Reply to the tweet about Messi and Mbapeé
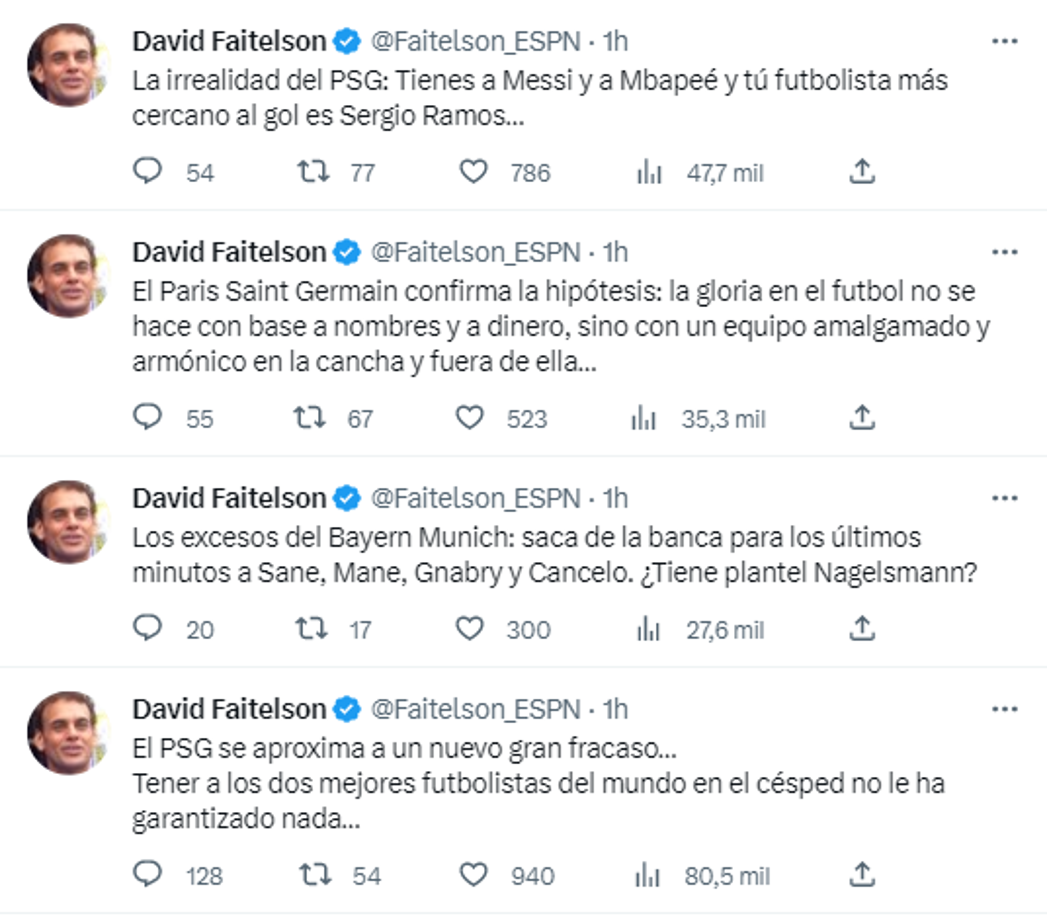This screenshot has width=1047, height=918. coord(149,172)
